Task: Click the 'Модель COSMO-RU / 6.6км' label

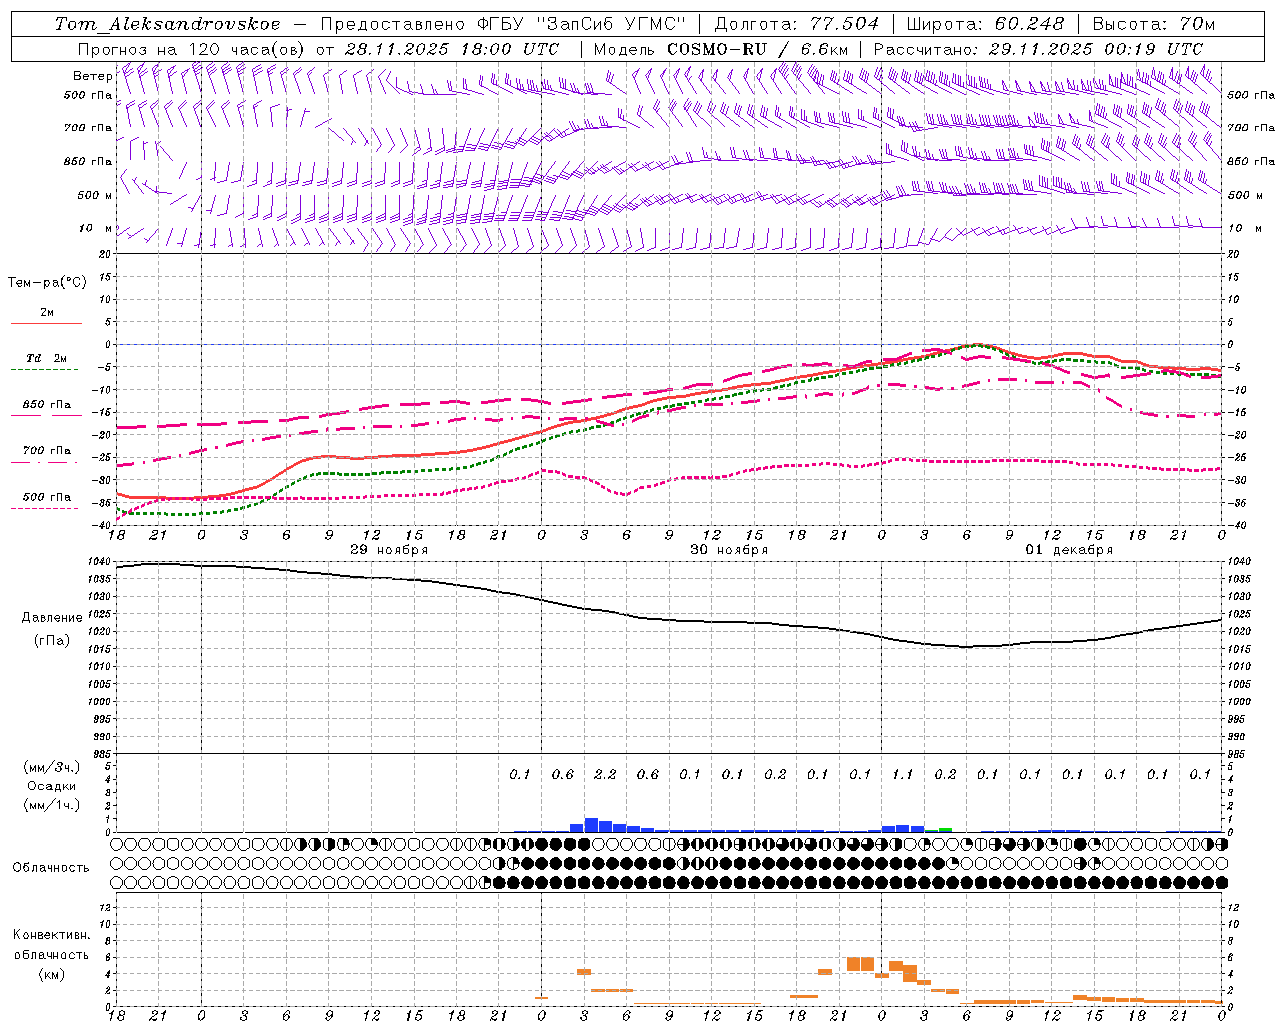Action: [x=720, y=49]
